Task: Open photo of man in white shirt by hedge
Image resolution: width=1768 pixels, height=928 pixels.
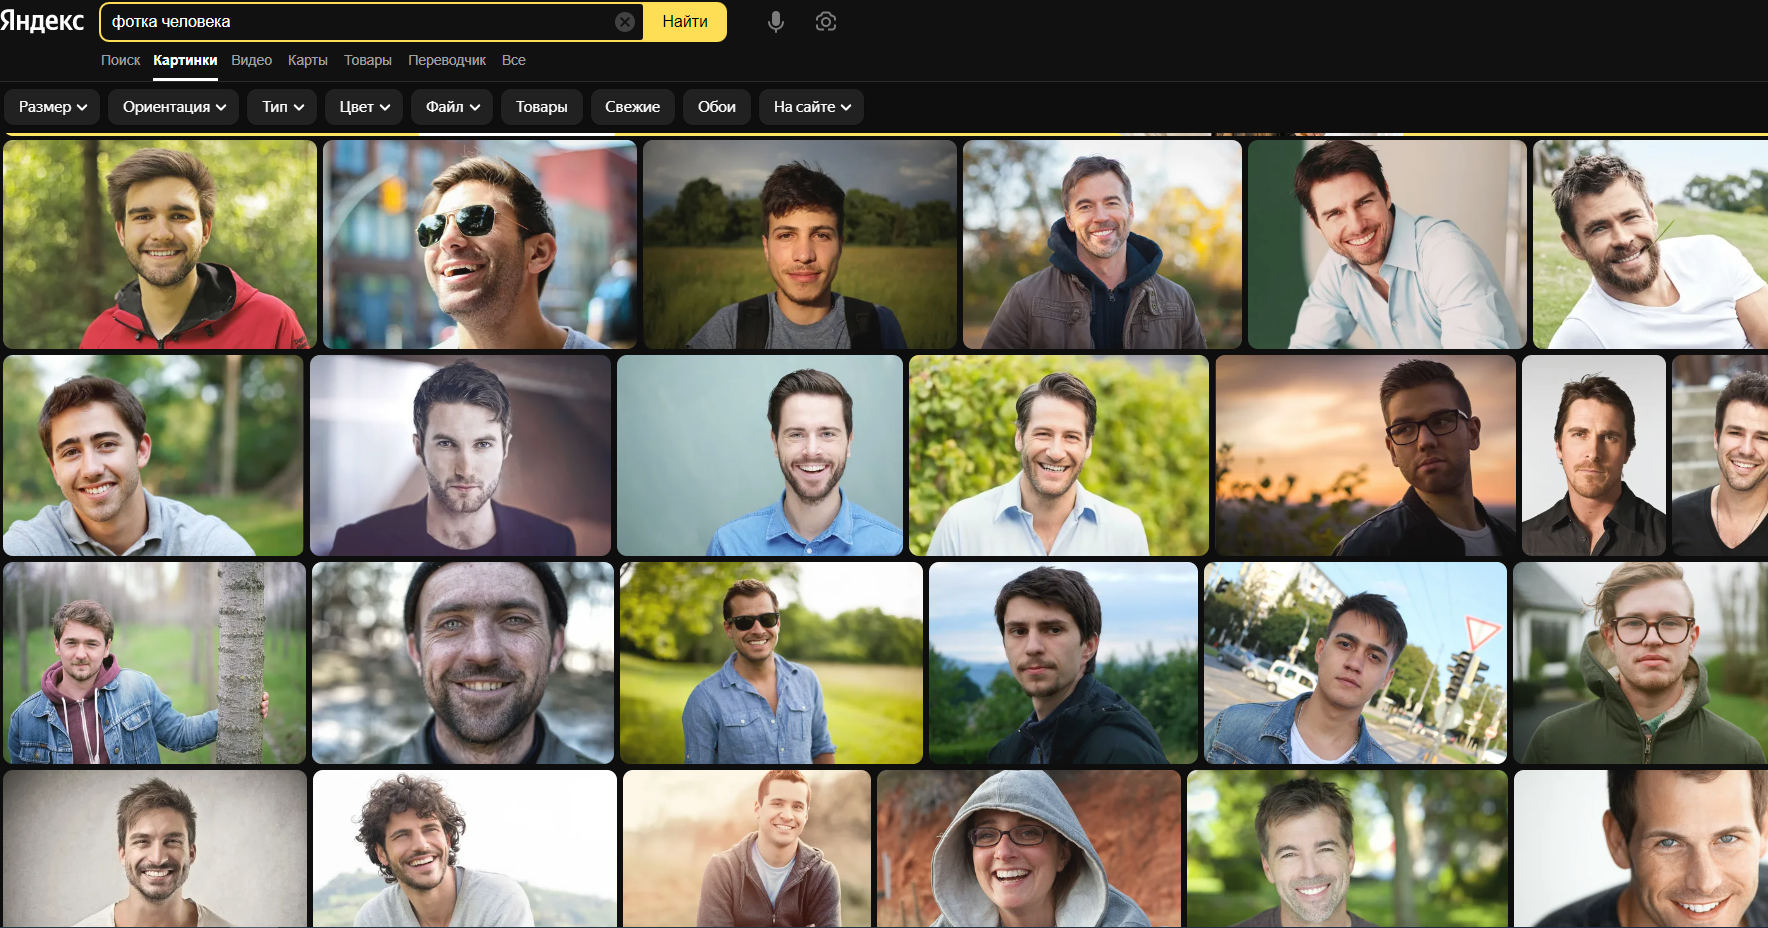Action: (1059, 455)
